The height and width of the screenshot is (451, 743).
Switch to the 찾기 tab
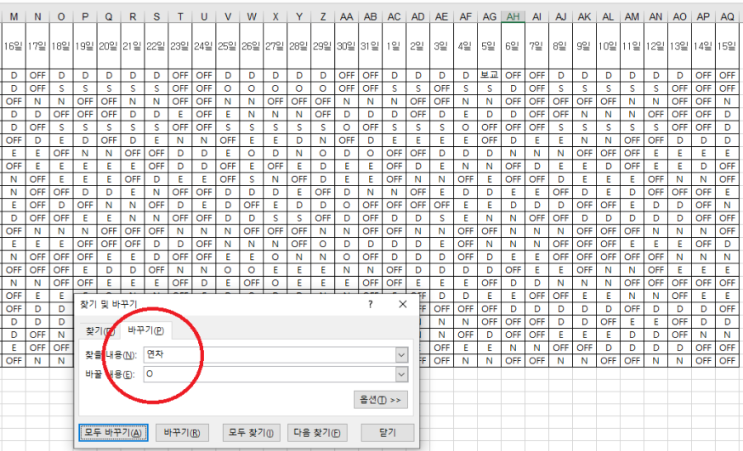[x=100, y=331]
